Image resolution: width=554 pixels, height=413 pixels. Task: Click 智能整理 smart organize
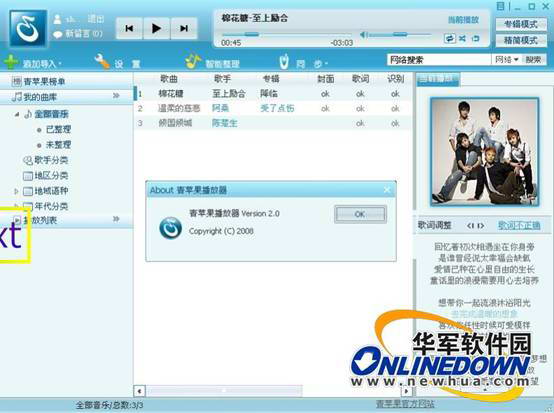212,62
